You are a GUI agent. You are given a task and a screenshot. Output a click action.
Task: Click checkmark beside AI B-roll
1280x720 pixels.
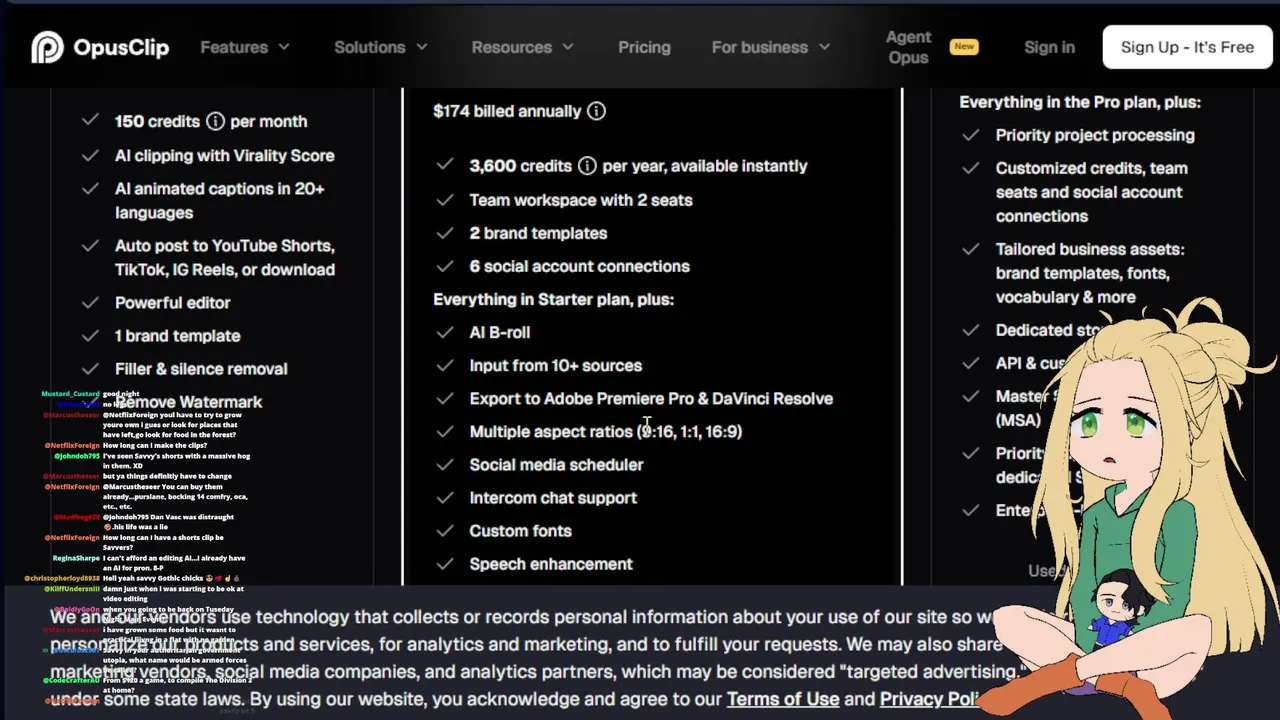tap(445, 332)
